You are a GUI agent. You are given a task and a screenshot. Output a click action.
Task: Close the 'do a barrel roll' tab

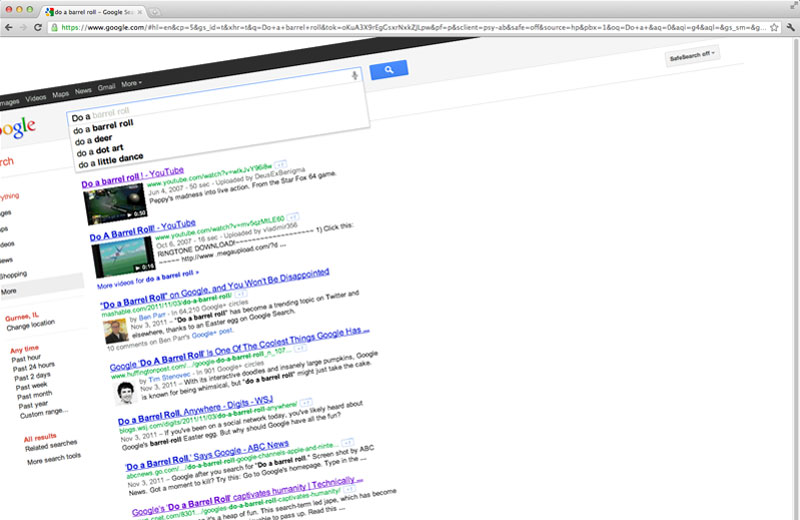140,12
